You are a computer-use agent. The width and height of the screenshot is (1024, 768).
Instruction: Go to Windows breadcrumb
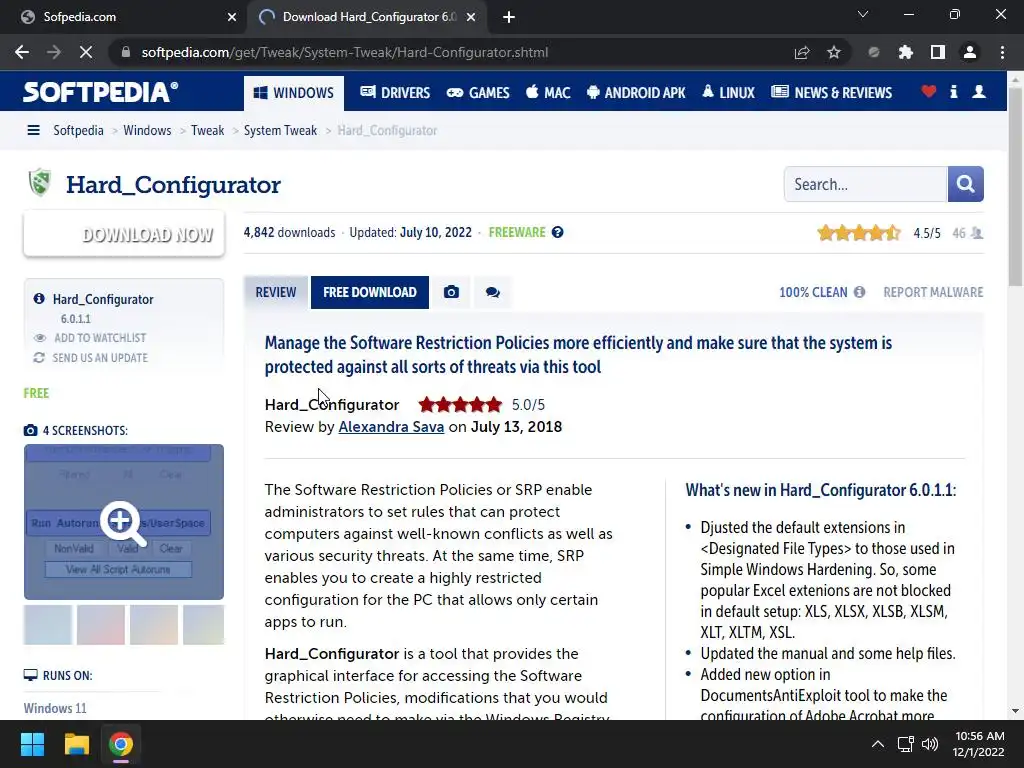tap(147, 131)
